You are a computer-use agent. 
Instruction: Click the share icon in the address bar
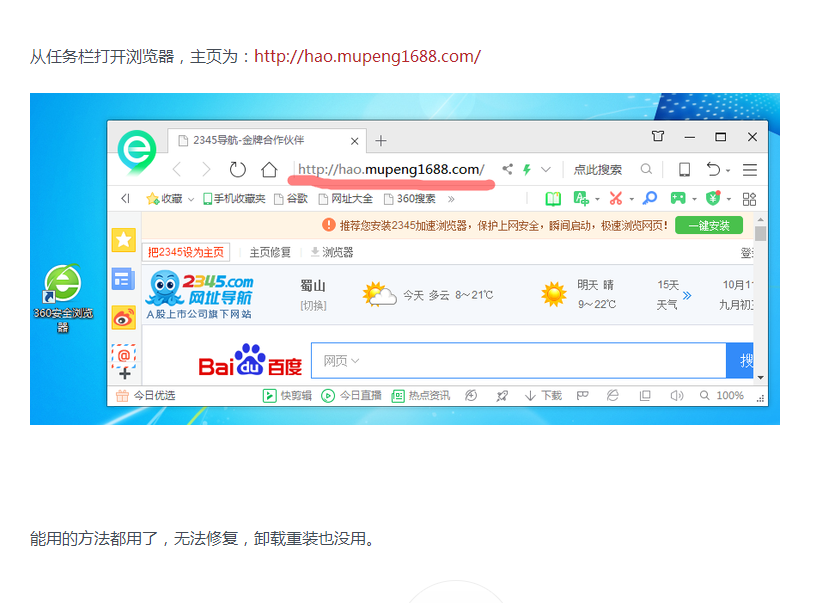point(508,169)
